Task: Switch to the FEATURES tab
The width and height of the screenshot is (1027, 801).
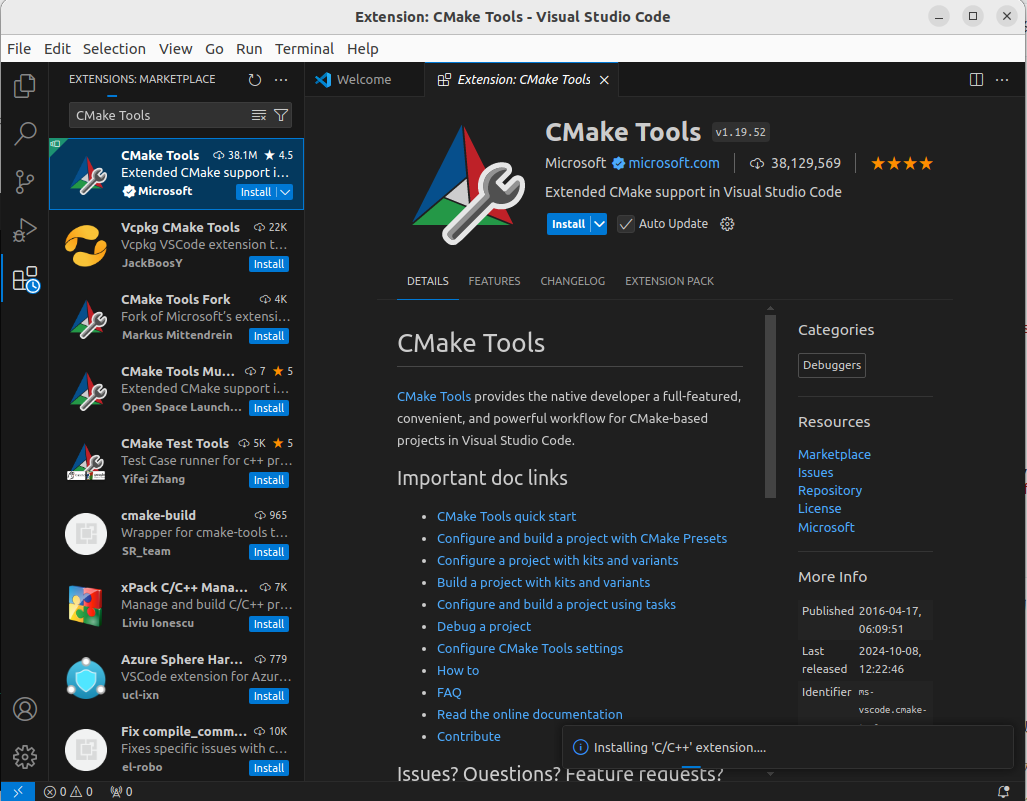Action: 495,281
